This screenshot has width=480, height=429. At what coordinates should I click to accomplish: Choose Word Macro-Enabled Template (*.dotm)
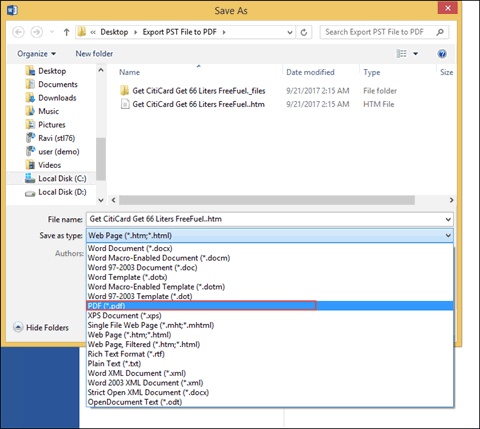click(x=270, y=287)
